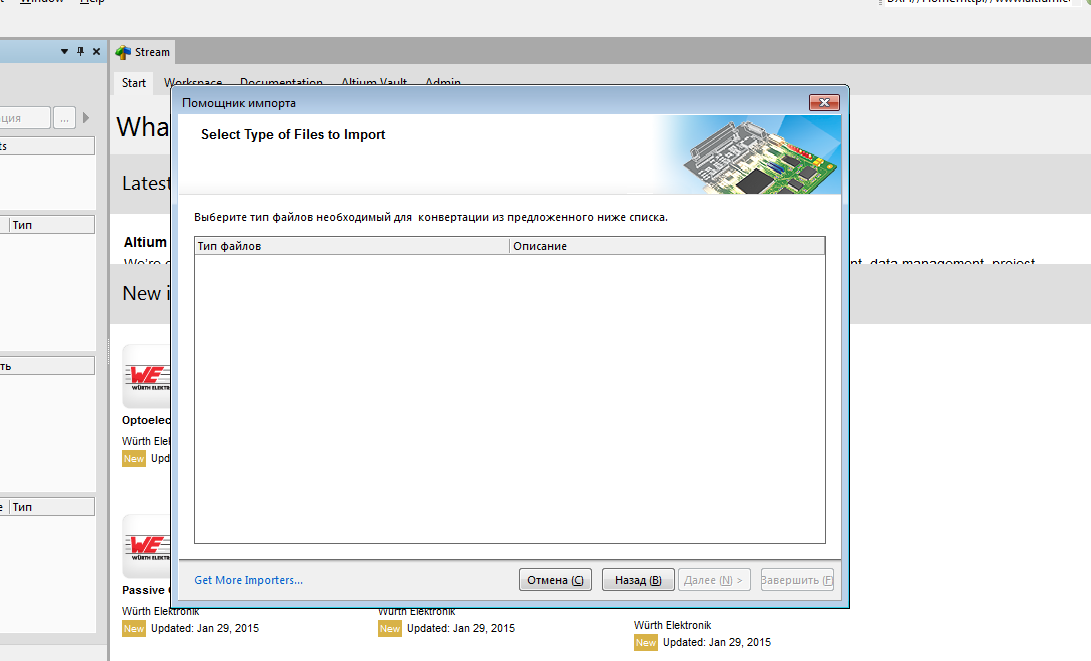Open the Help menu
Screen dimensions: 1091x661
click(x=92, y=1)
